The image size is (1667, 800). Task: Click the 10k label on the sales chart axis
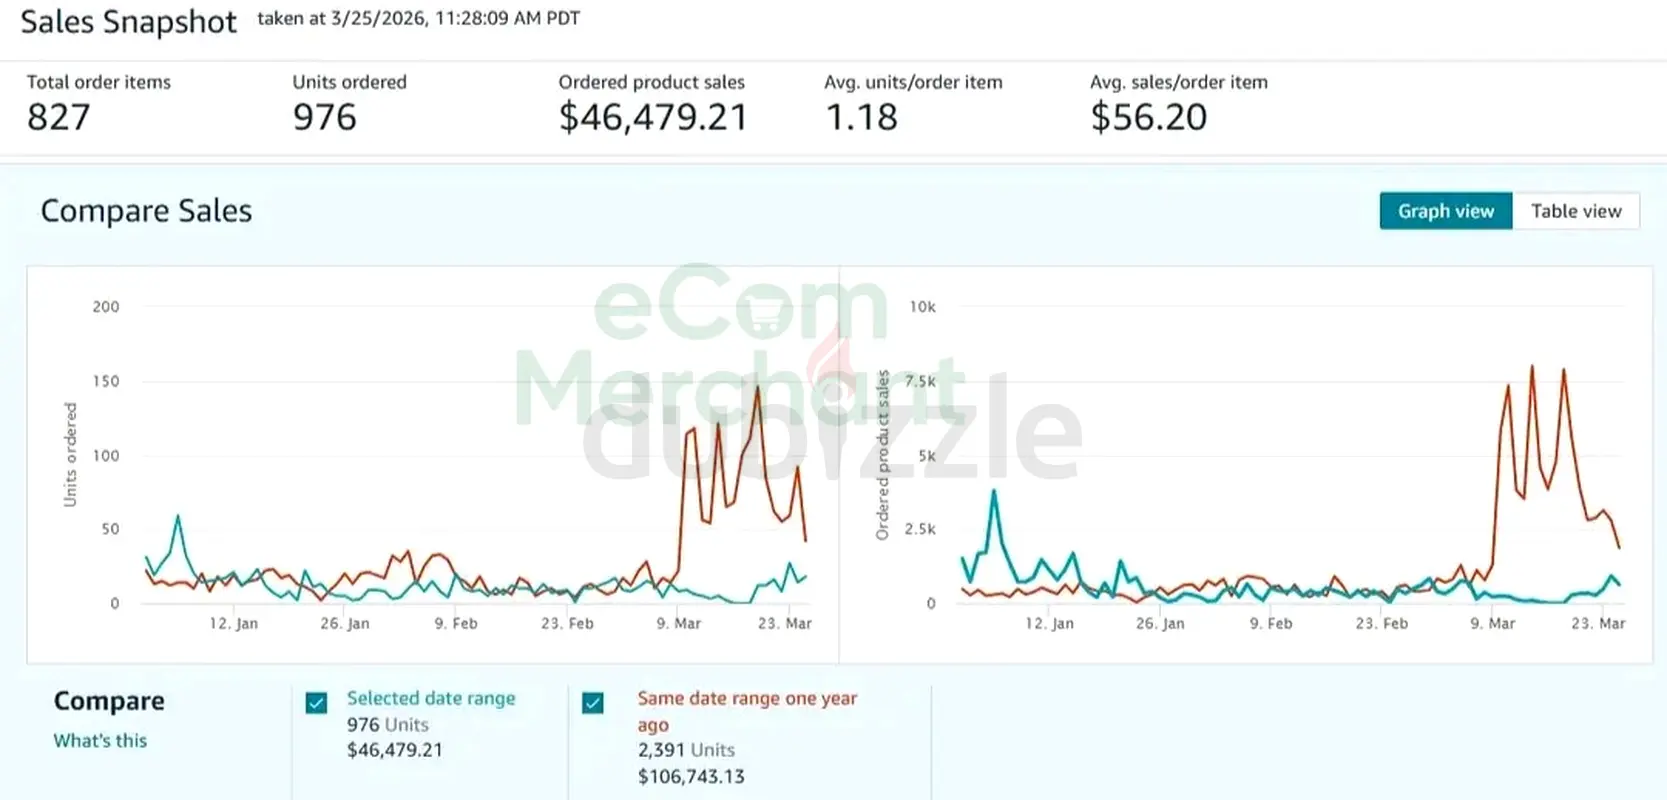tap(922, 307)
